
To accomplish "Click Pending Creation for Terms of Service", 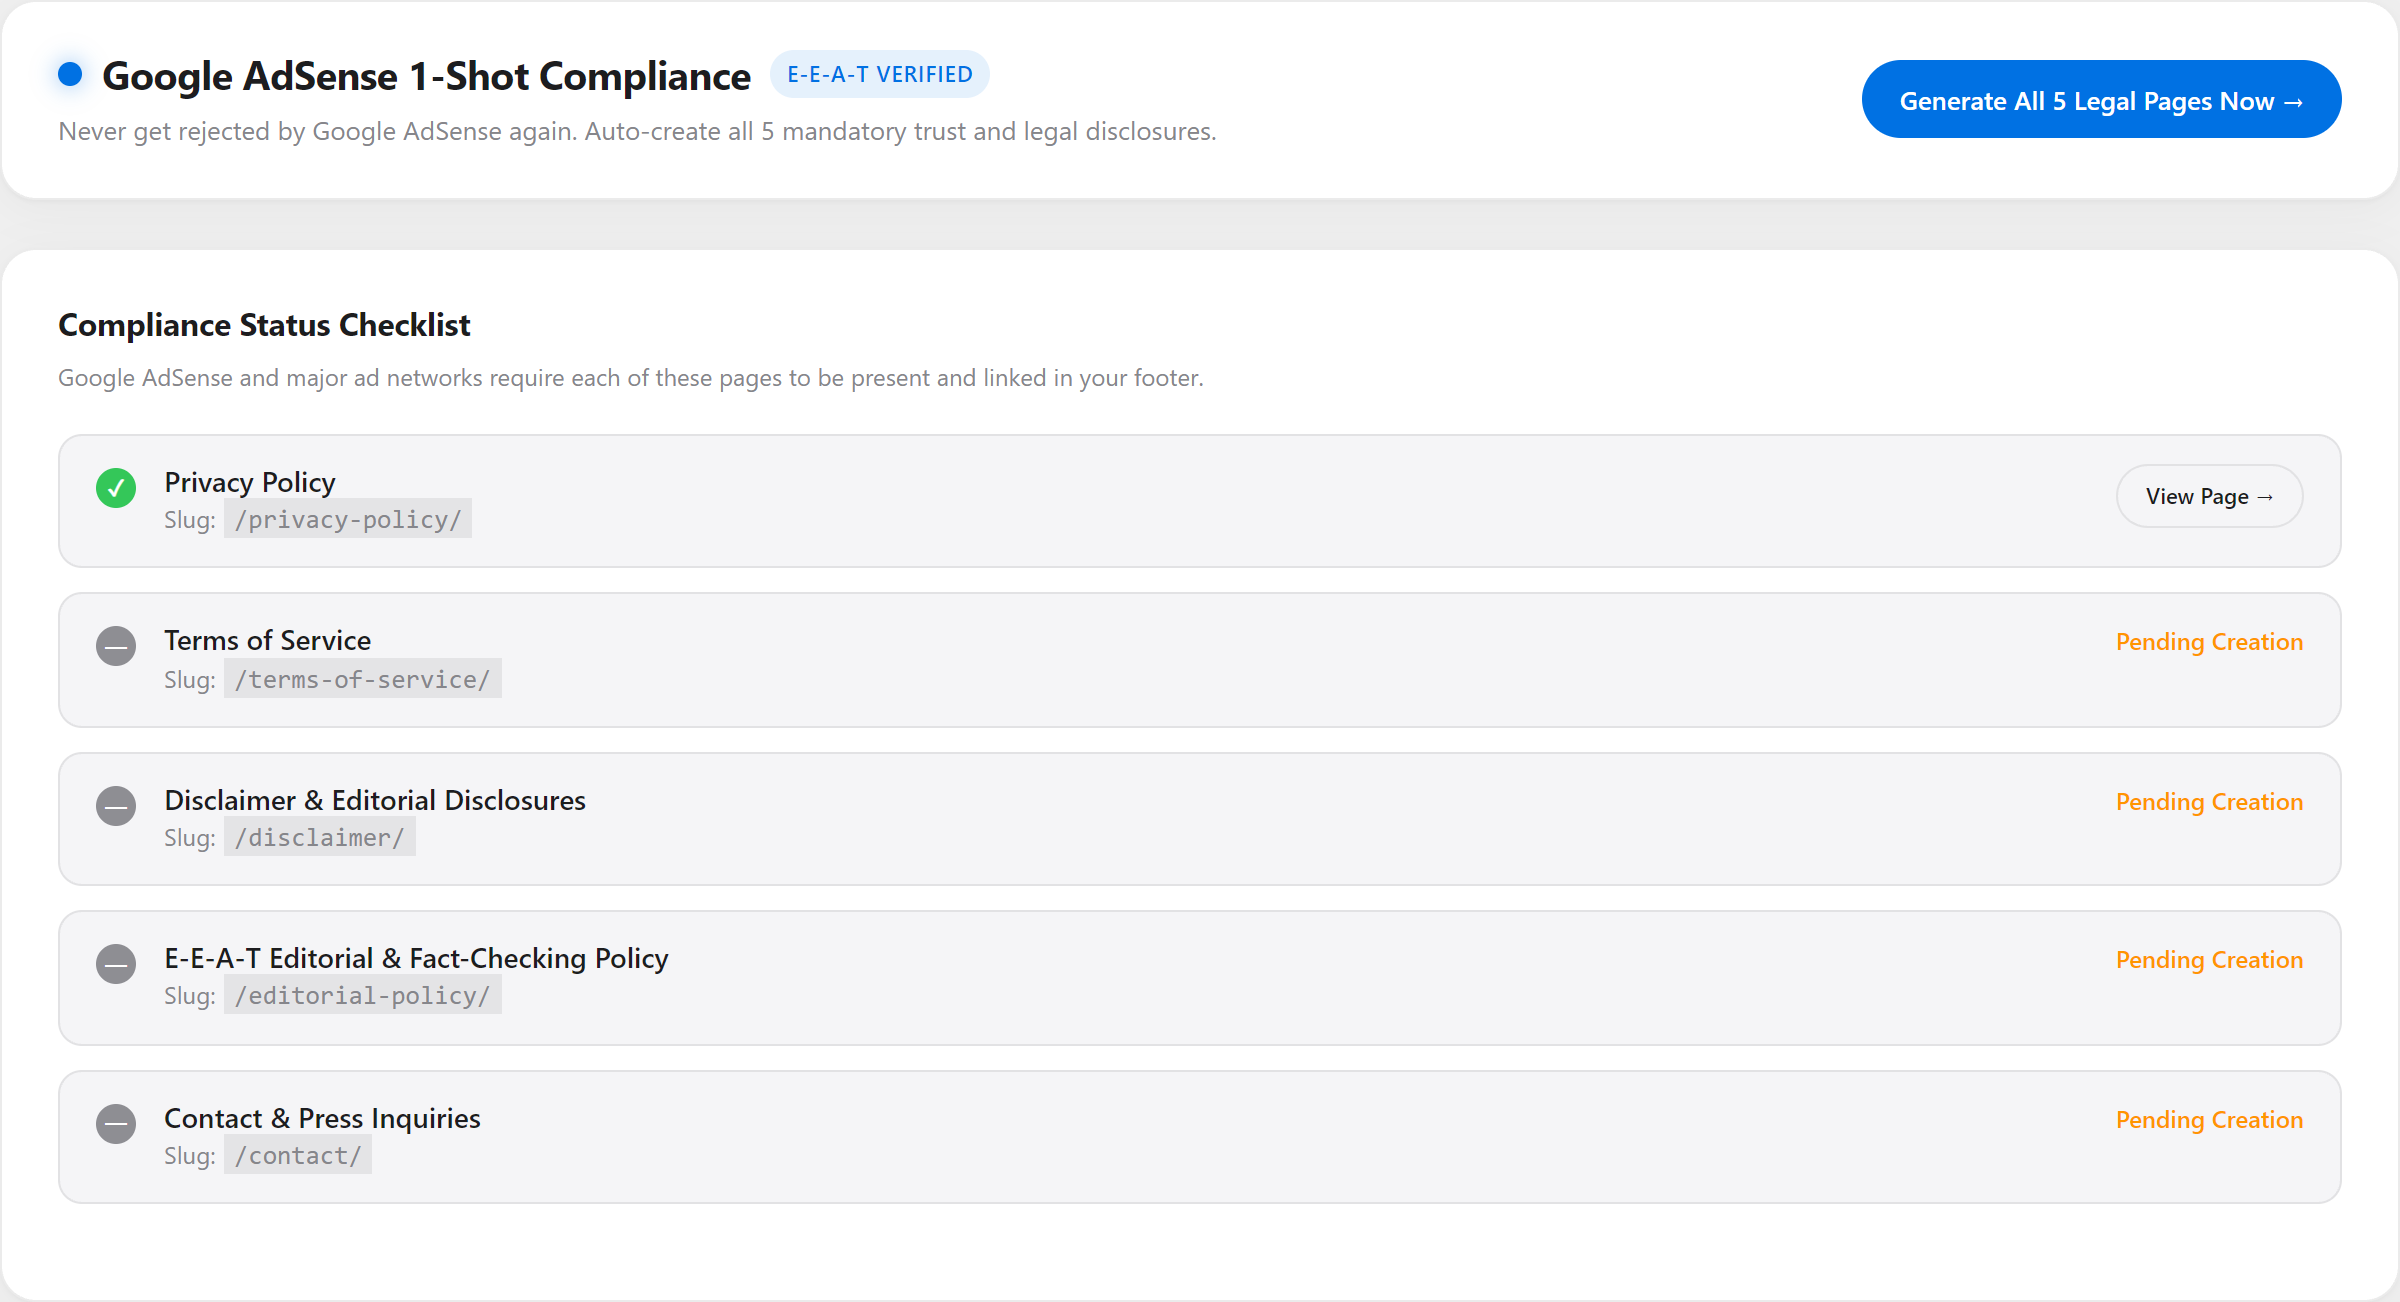I will 2209,642.
